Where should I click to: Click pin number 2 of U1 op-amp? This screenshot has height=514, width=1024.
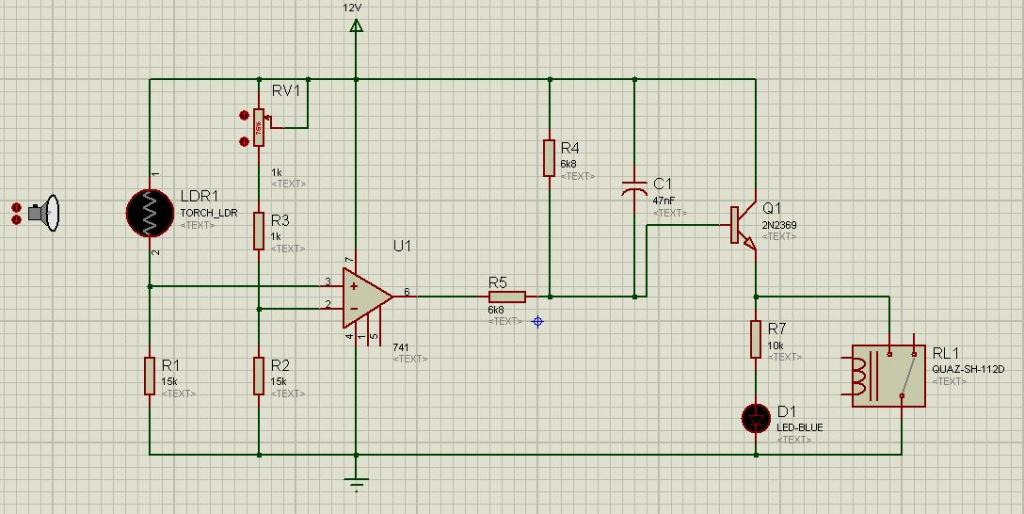pos(328,304)
